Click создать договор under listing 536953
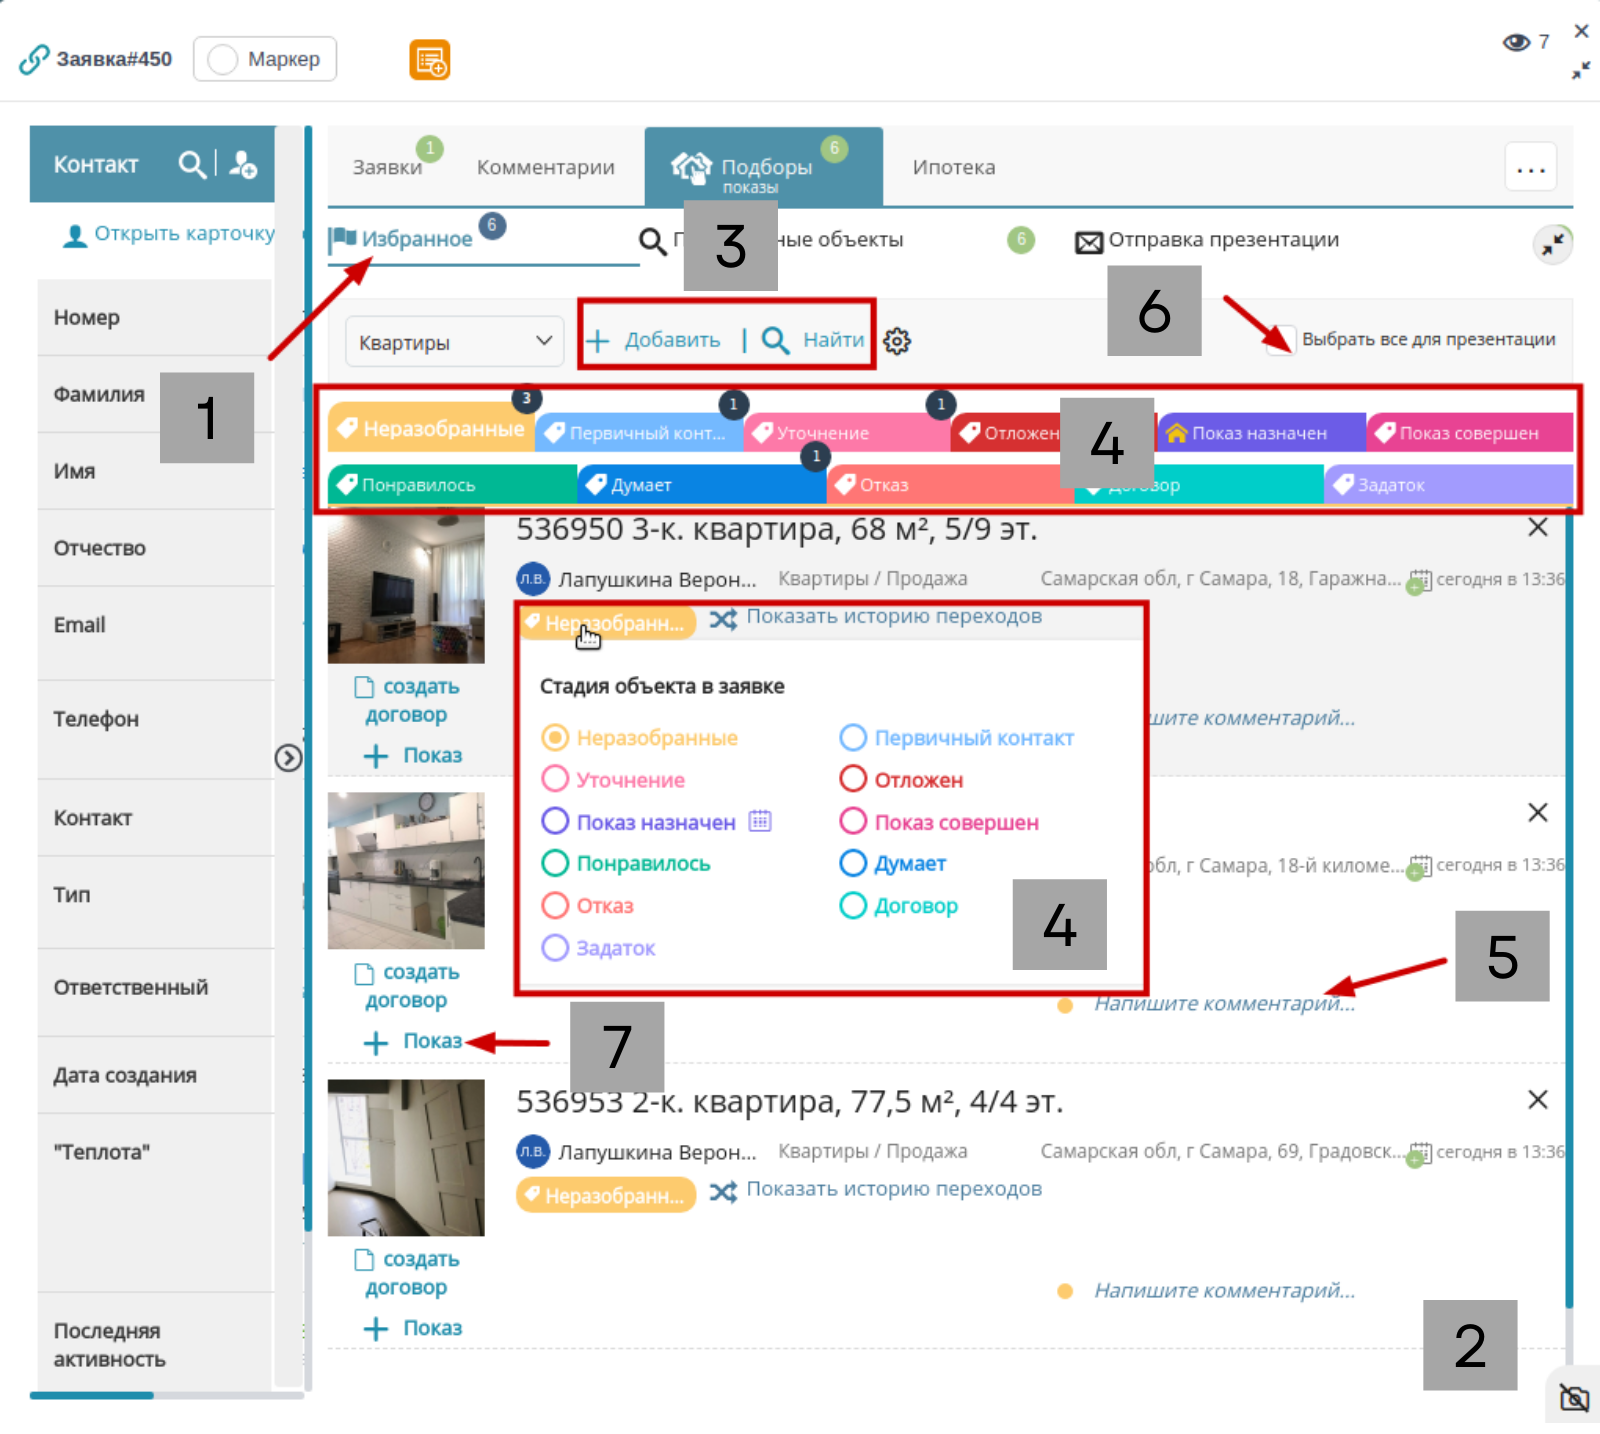The height and width of the screenshot is (1434, 1600). (x=407, y=1273)
